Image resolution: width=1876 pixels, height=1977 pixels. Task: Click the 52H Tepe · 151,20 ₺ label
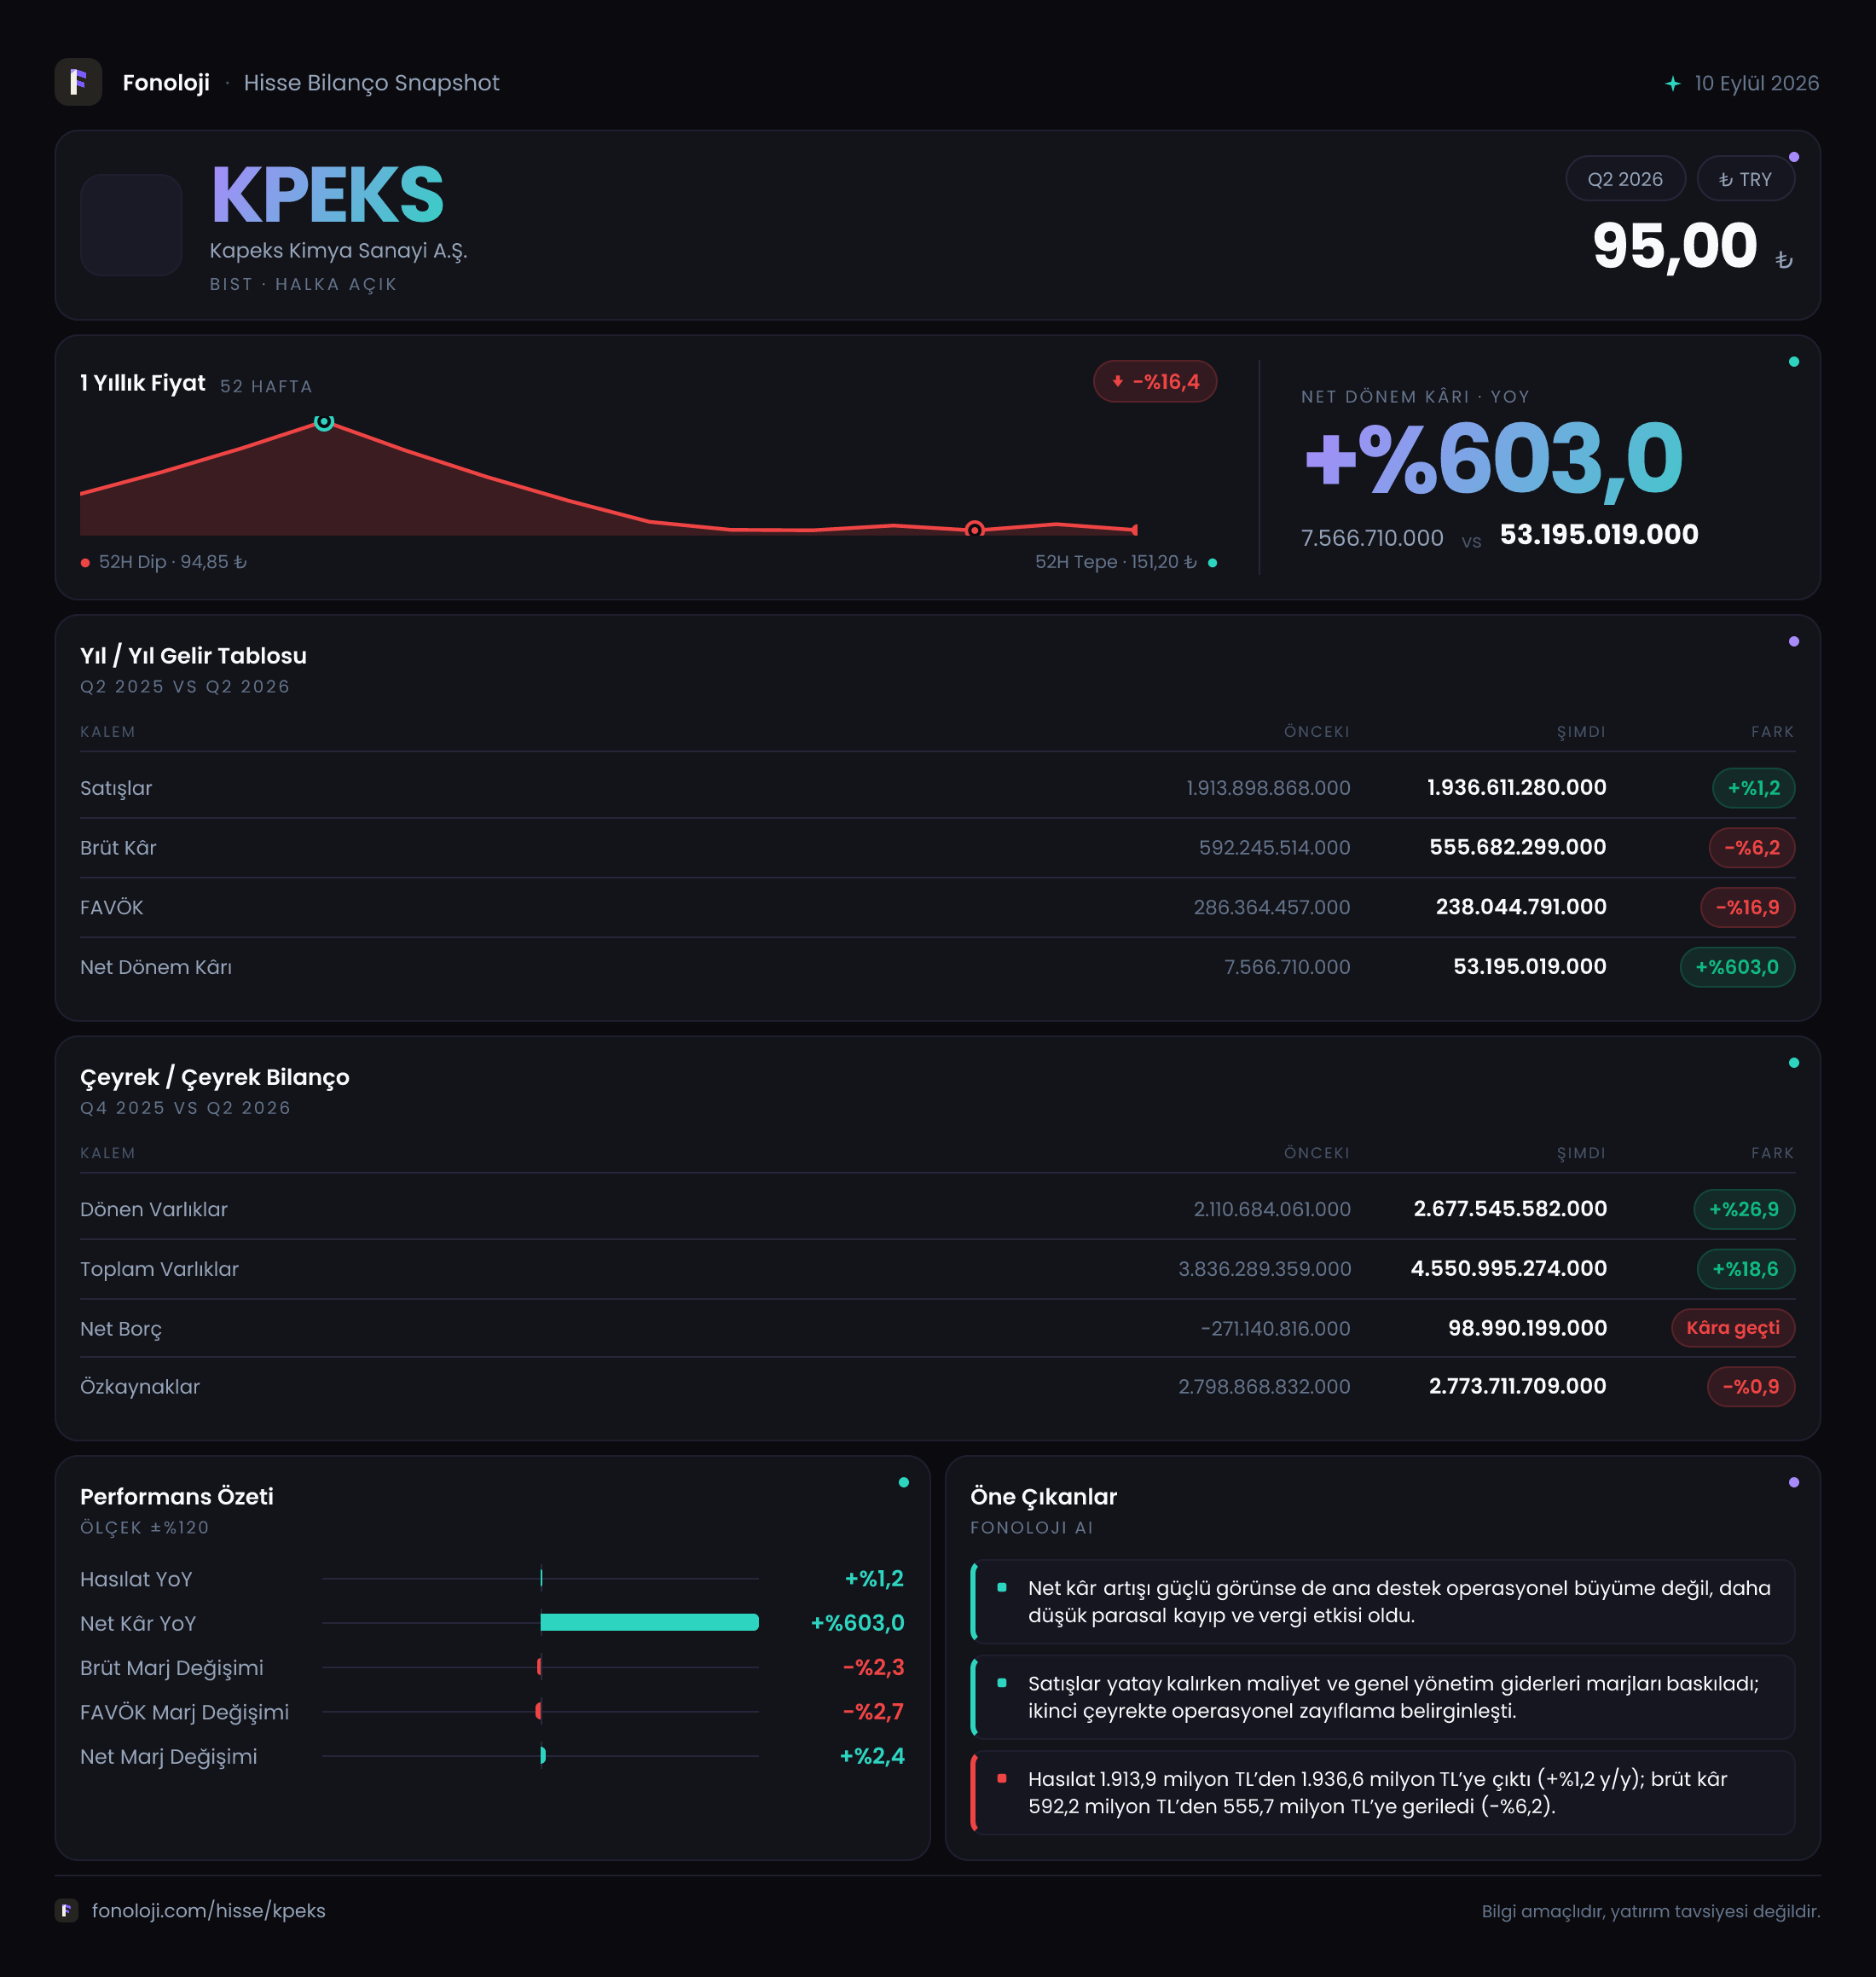[x=1115, y=562]
